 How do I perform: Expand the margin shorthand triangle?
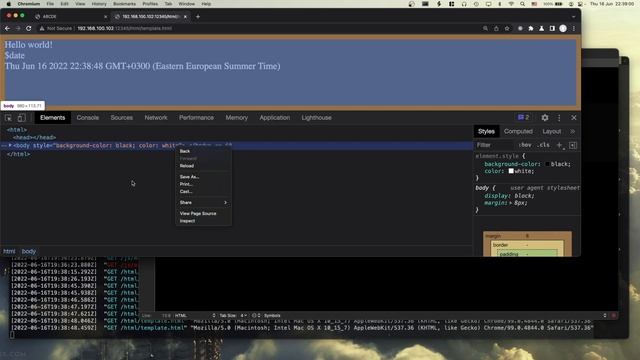click(511, 203)
